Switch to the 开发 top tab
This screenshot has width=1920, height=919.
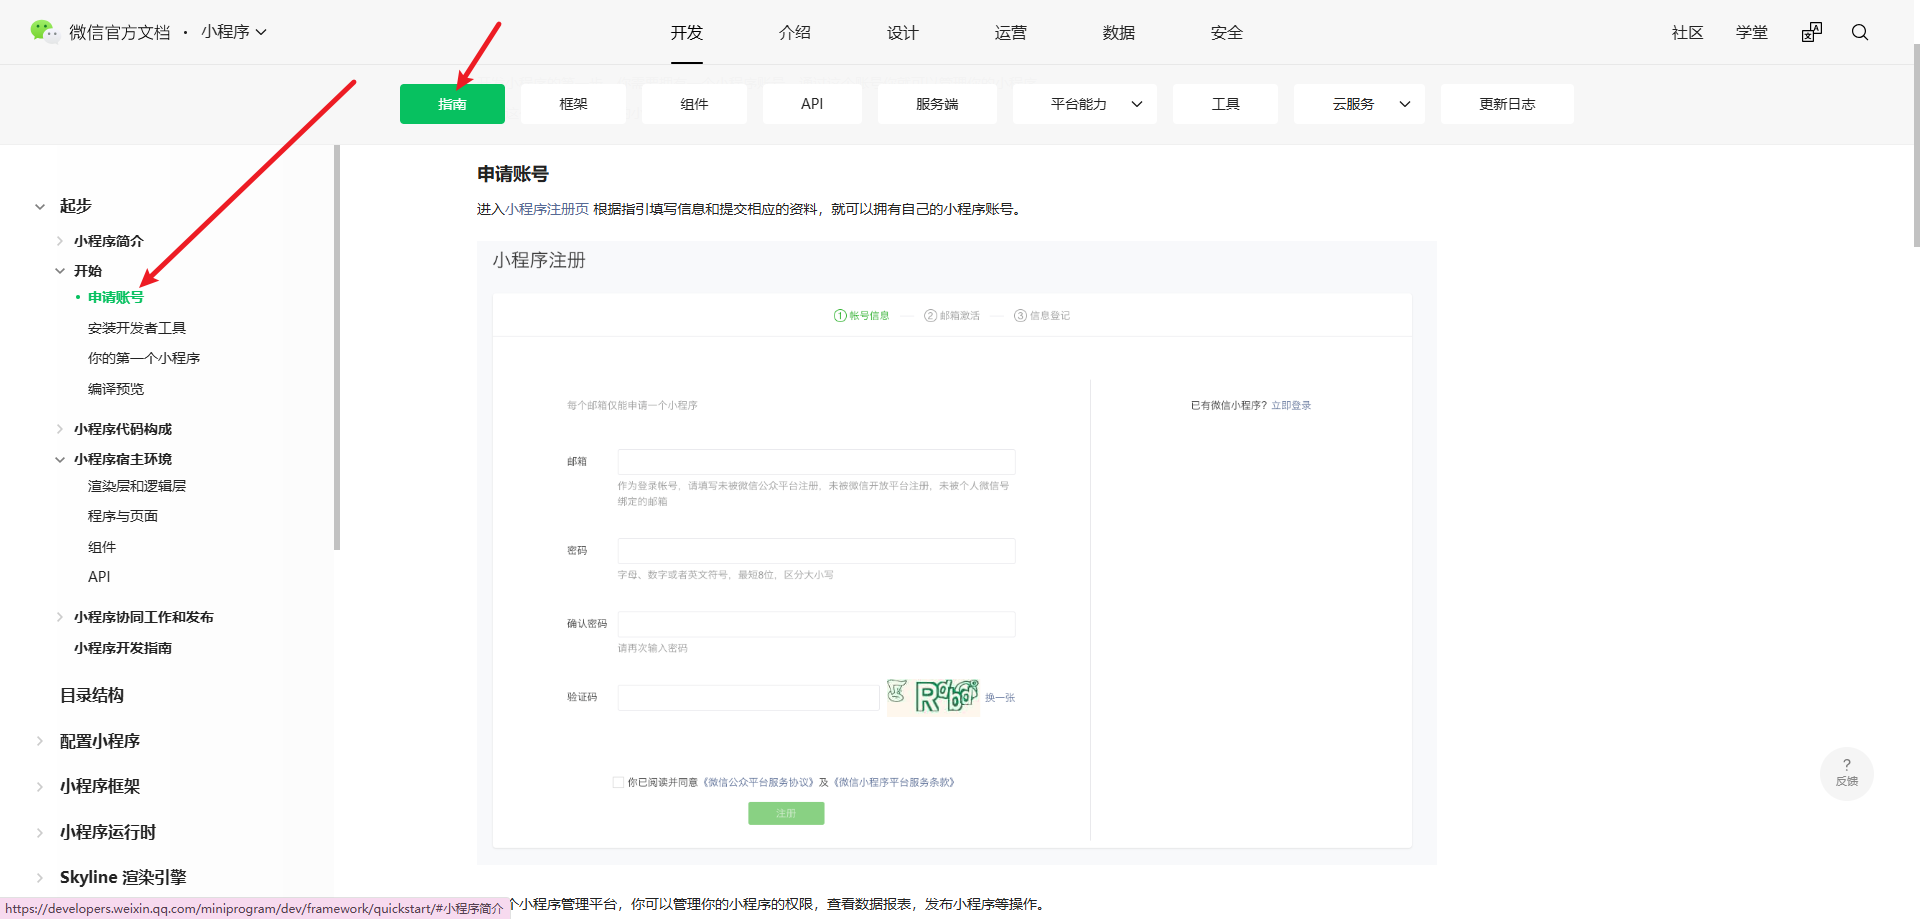[687, 33]
